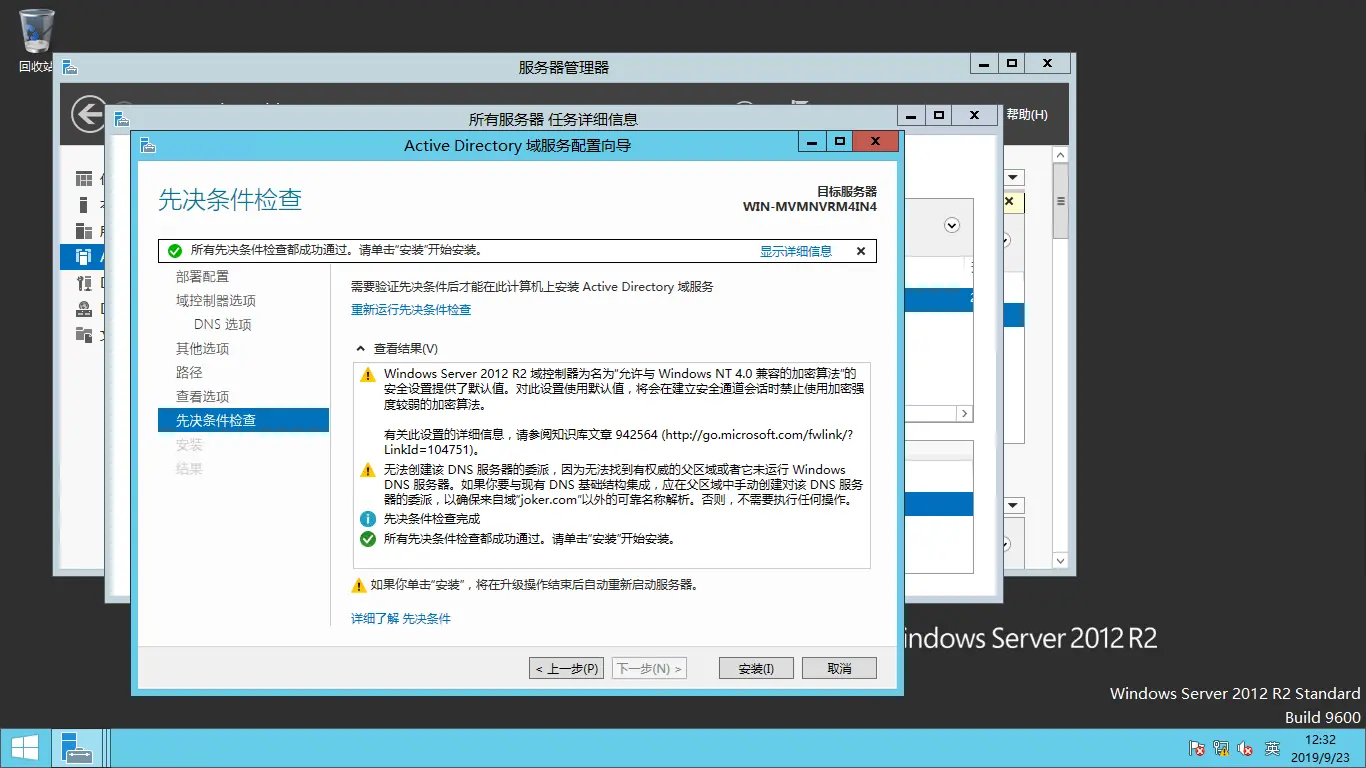Open the lower dropdown arrow in Server Manager panel
Image resolution: width=1366 pixels, height=768 pixels.
pos(1014,505)
